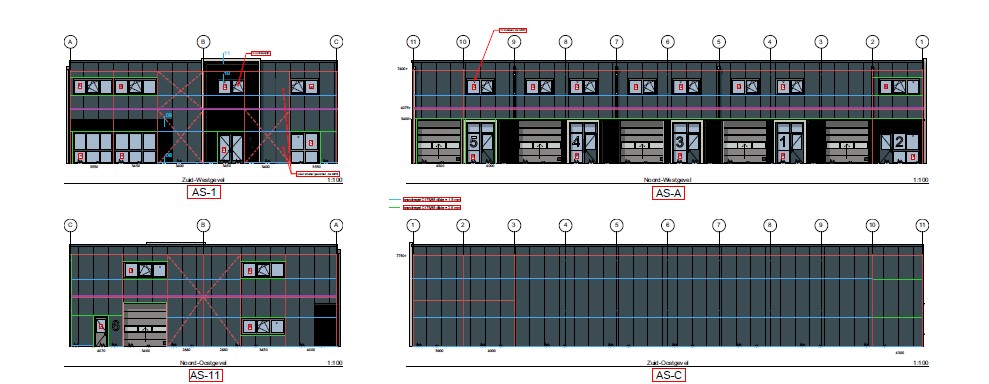Select door number 1 in Noord-Westgevel
Viewport: 989px width, 384px height.
(x=782, y=142)
